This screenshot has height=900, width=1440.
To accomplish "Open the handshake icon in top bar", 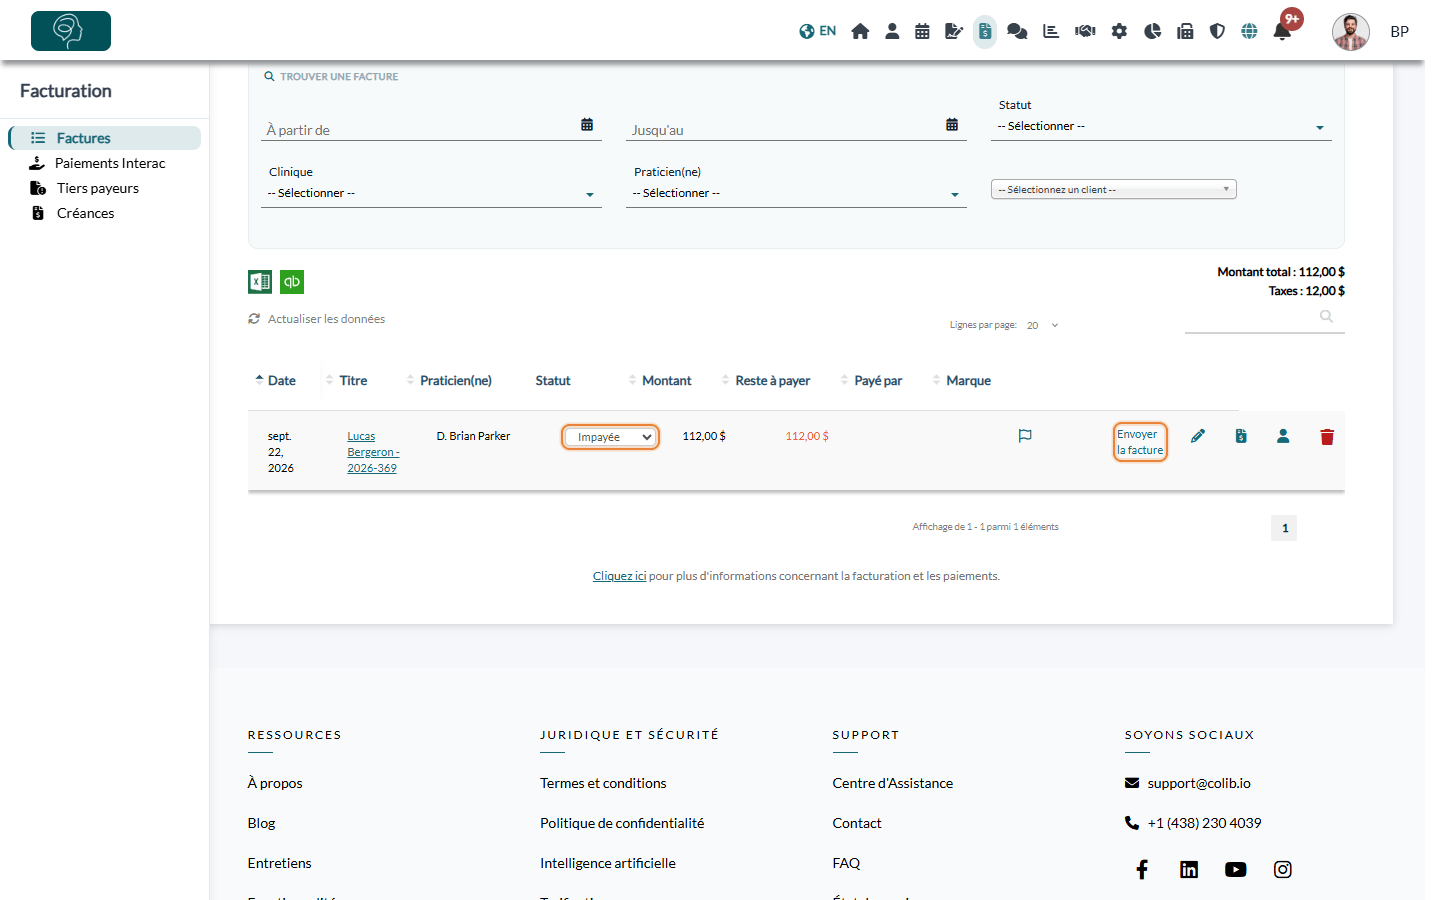I will pyautogui.click(x=1085, y=31).
